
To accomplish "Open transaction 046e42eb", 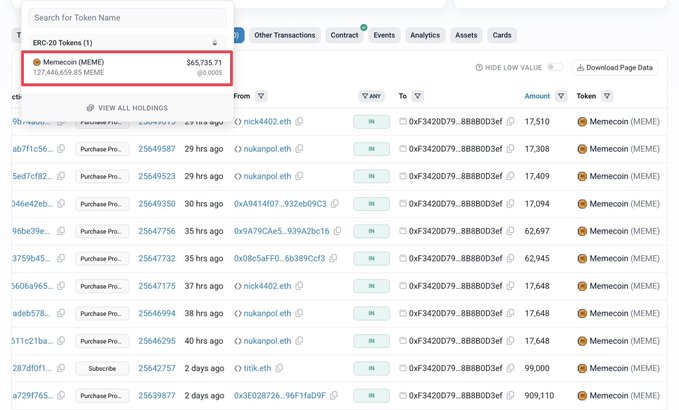I will [x=33, y=203].
